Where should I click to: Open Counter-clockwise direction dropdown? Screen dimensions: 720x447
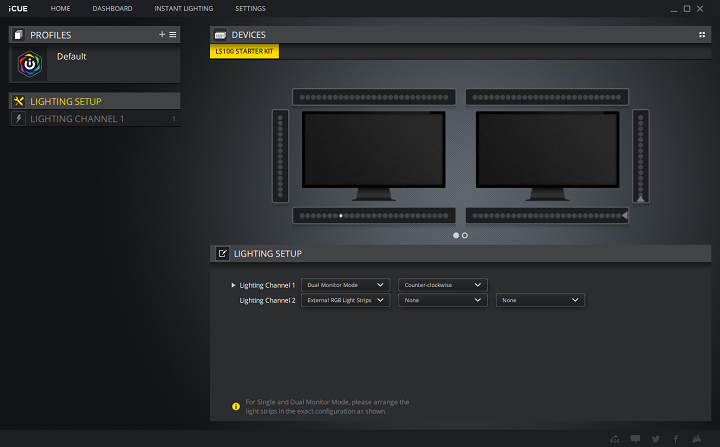pyautogui.click(x=442, y=285)
